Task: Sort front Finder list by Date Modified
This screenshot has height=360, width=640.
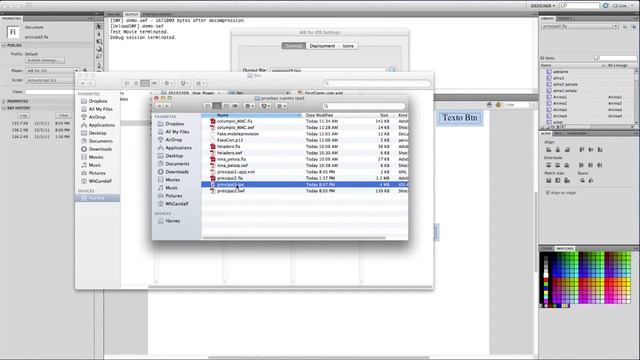Action: (x=332, y=116)
